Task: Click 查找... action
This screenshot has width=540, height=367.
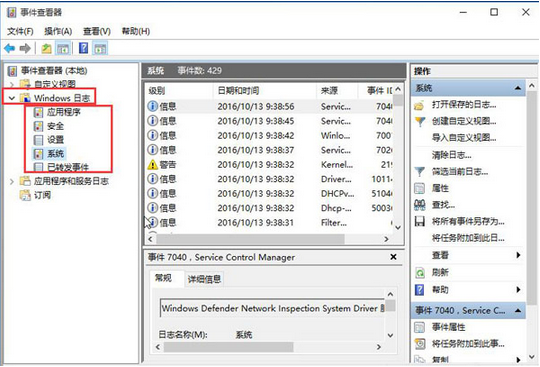Action: click(443, 205)
